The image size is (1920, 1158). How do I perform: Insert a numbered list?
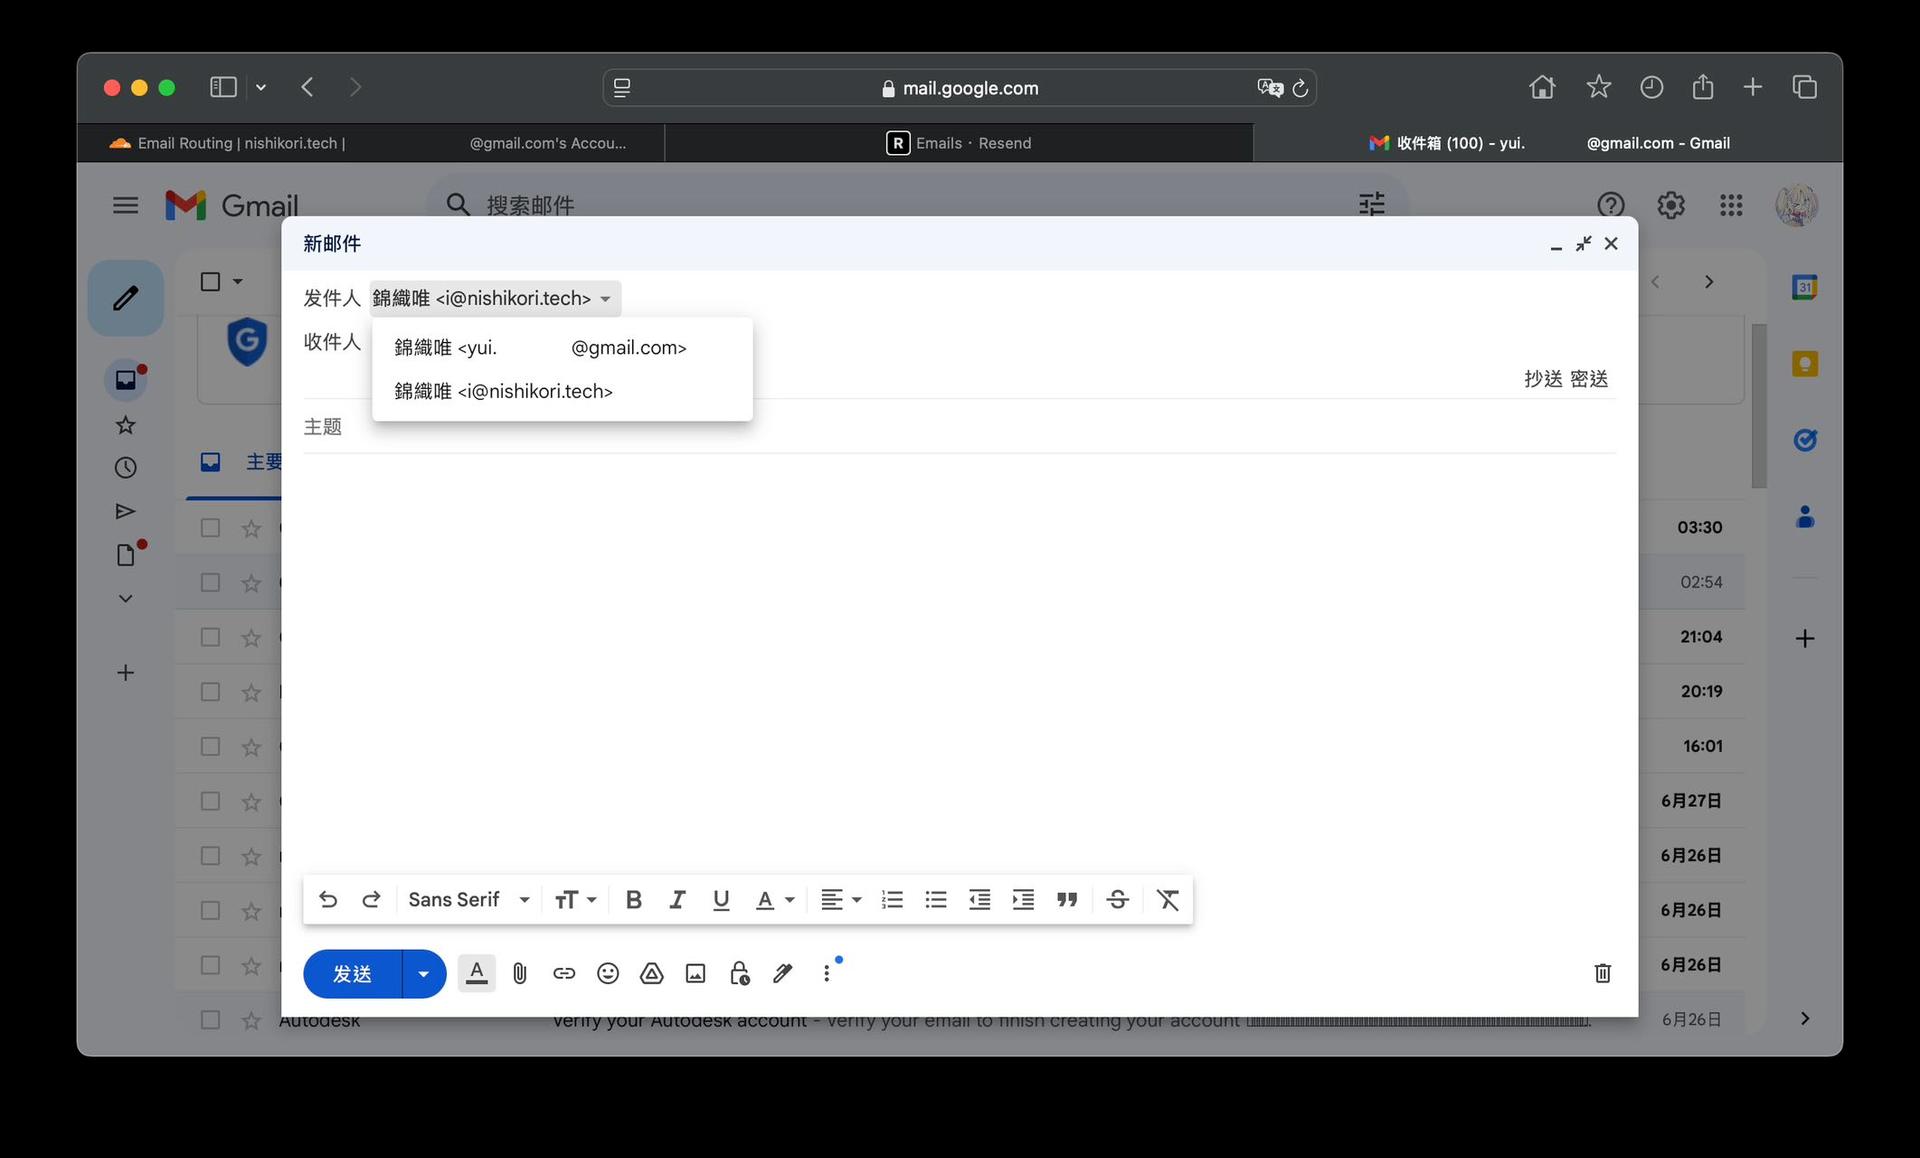pos(892,899)
